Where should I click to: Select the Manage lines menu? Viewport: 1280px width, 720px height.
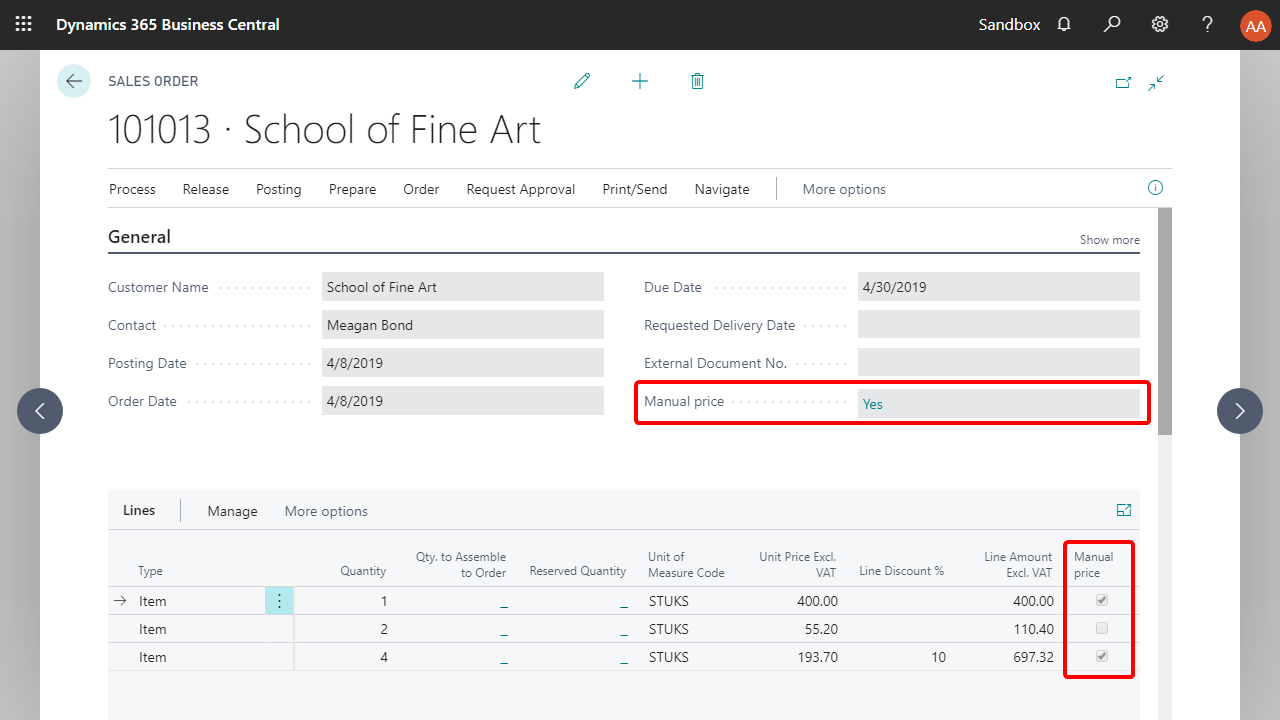[232, 511]
